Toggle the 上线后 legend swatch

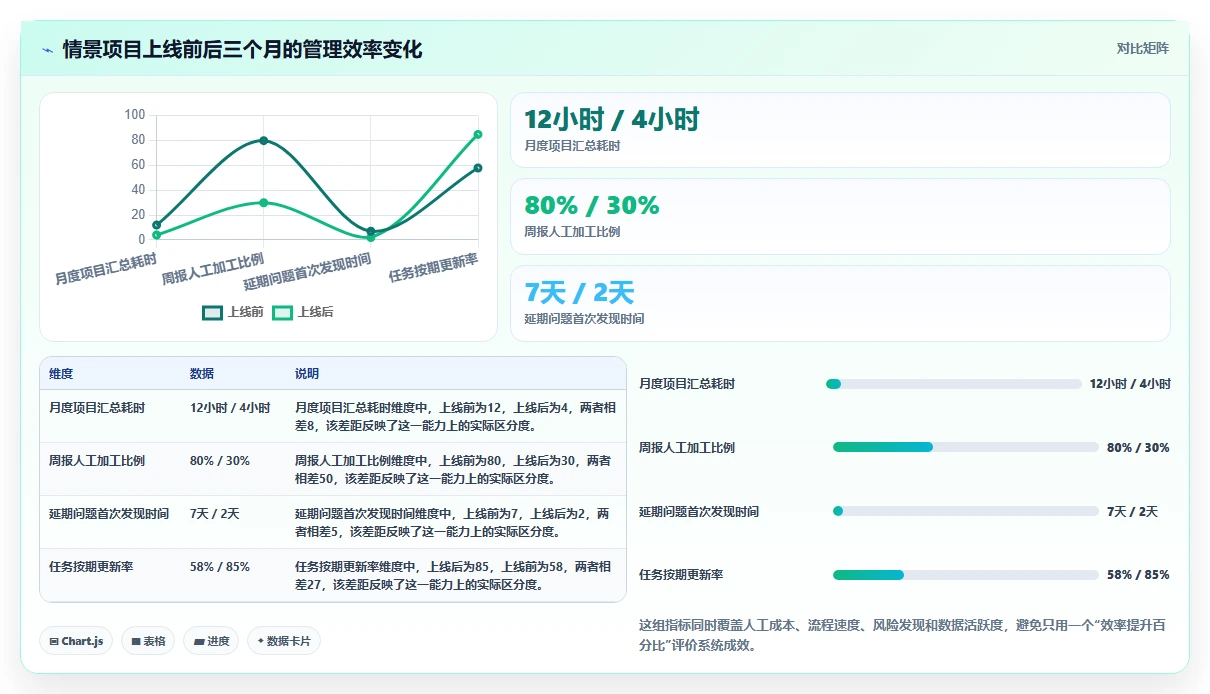click(283, 312)
